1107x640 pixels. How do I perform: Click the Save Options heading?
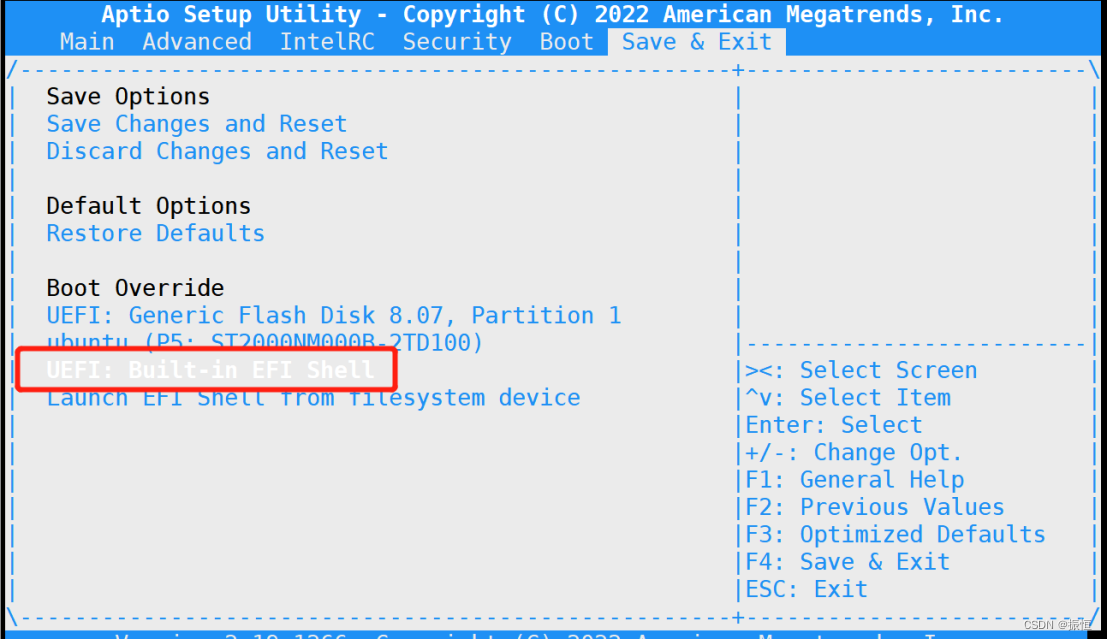128,97
